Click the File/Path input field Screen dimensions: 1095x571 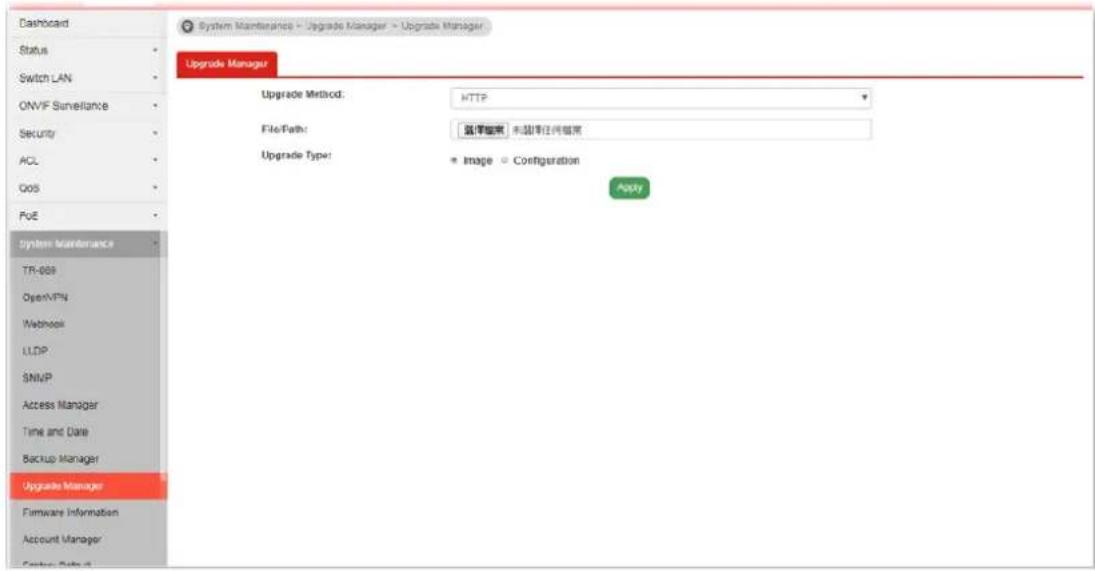tap(661, 130)
